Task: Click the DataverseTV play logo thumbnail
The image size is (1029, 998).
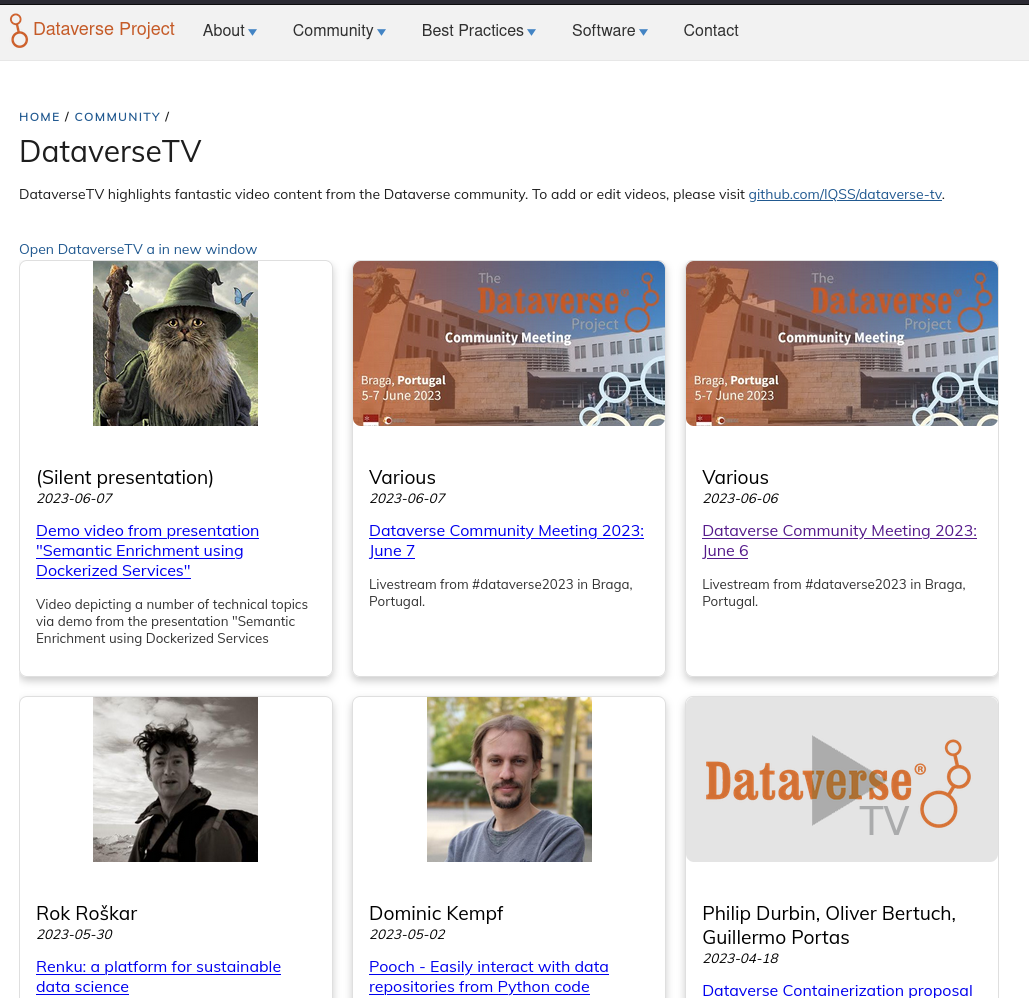Action: (x=841, y=779)
